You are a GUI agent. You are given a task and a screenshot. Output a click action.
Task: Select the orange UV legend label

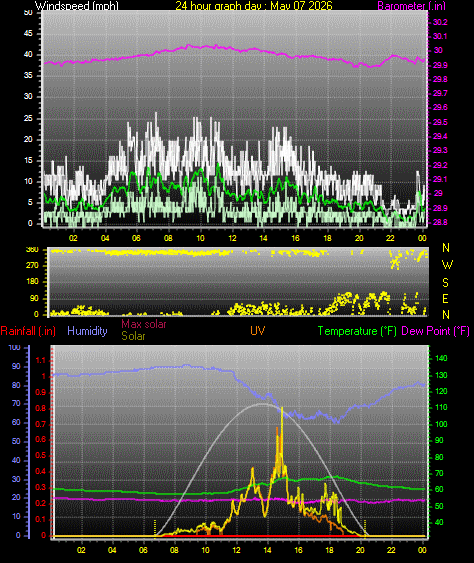pos(257,331)
